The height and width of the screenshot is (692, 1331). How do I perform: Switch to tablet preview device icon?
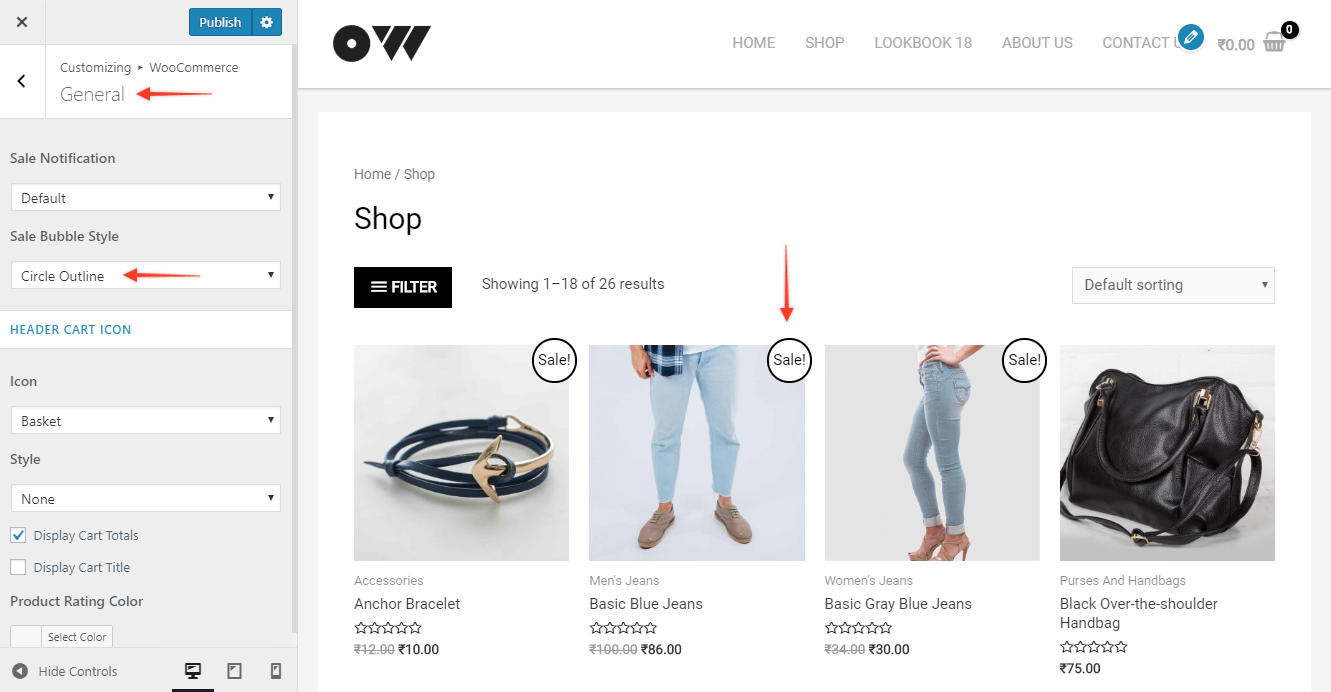234,671
